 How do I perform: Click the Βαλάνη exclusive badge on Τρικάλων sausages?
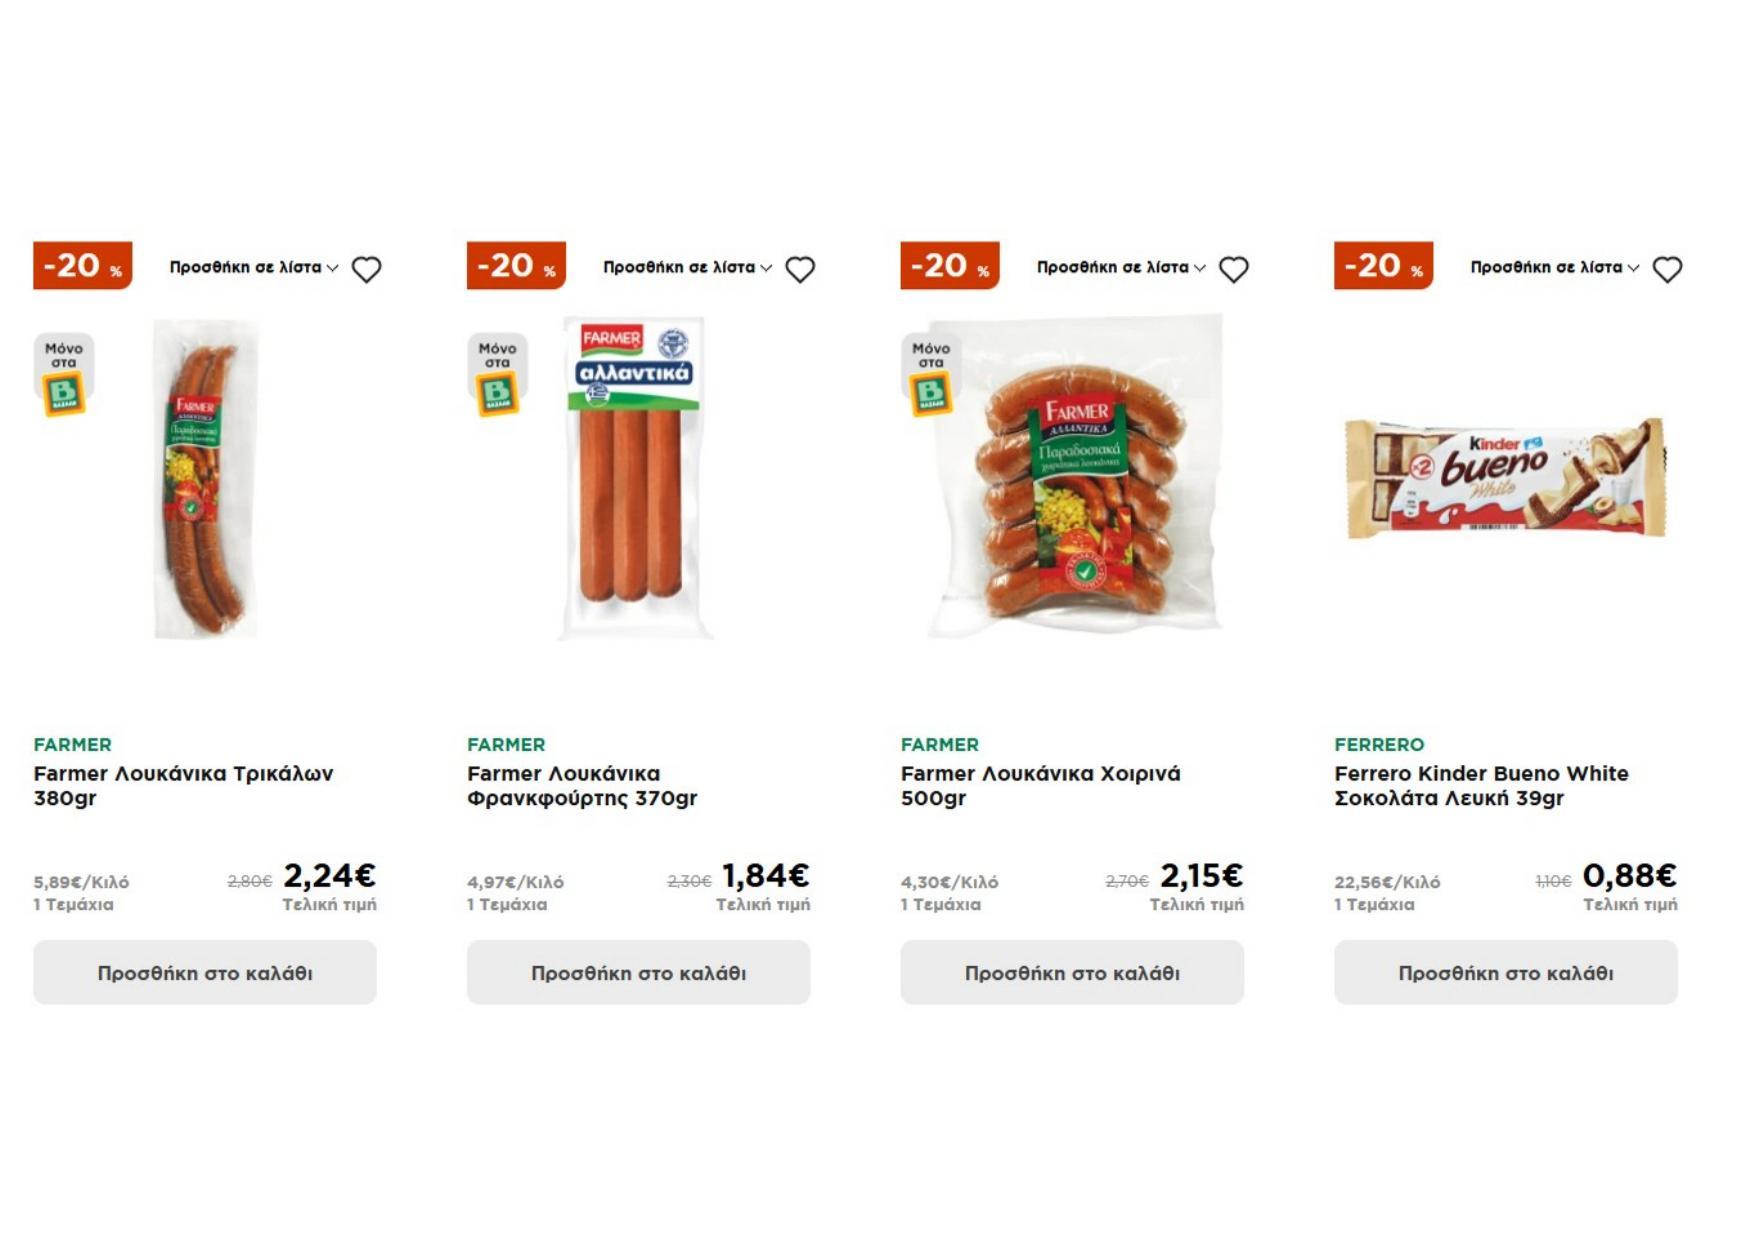(x=64, y=375)
